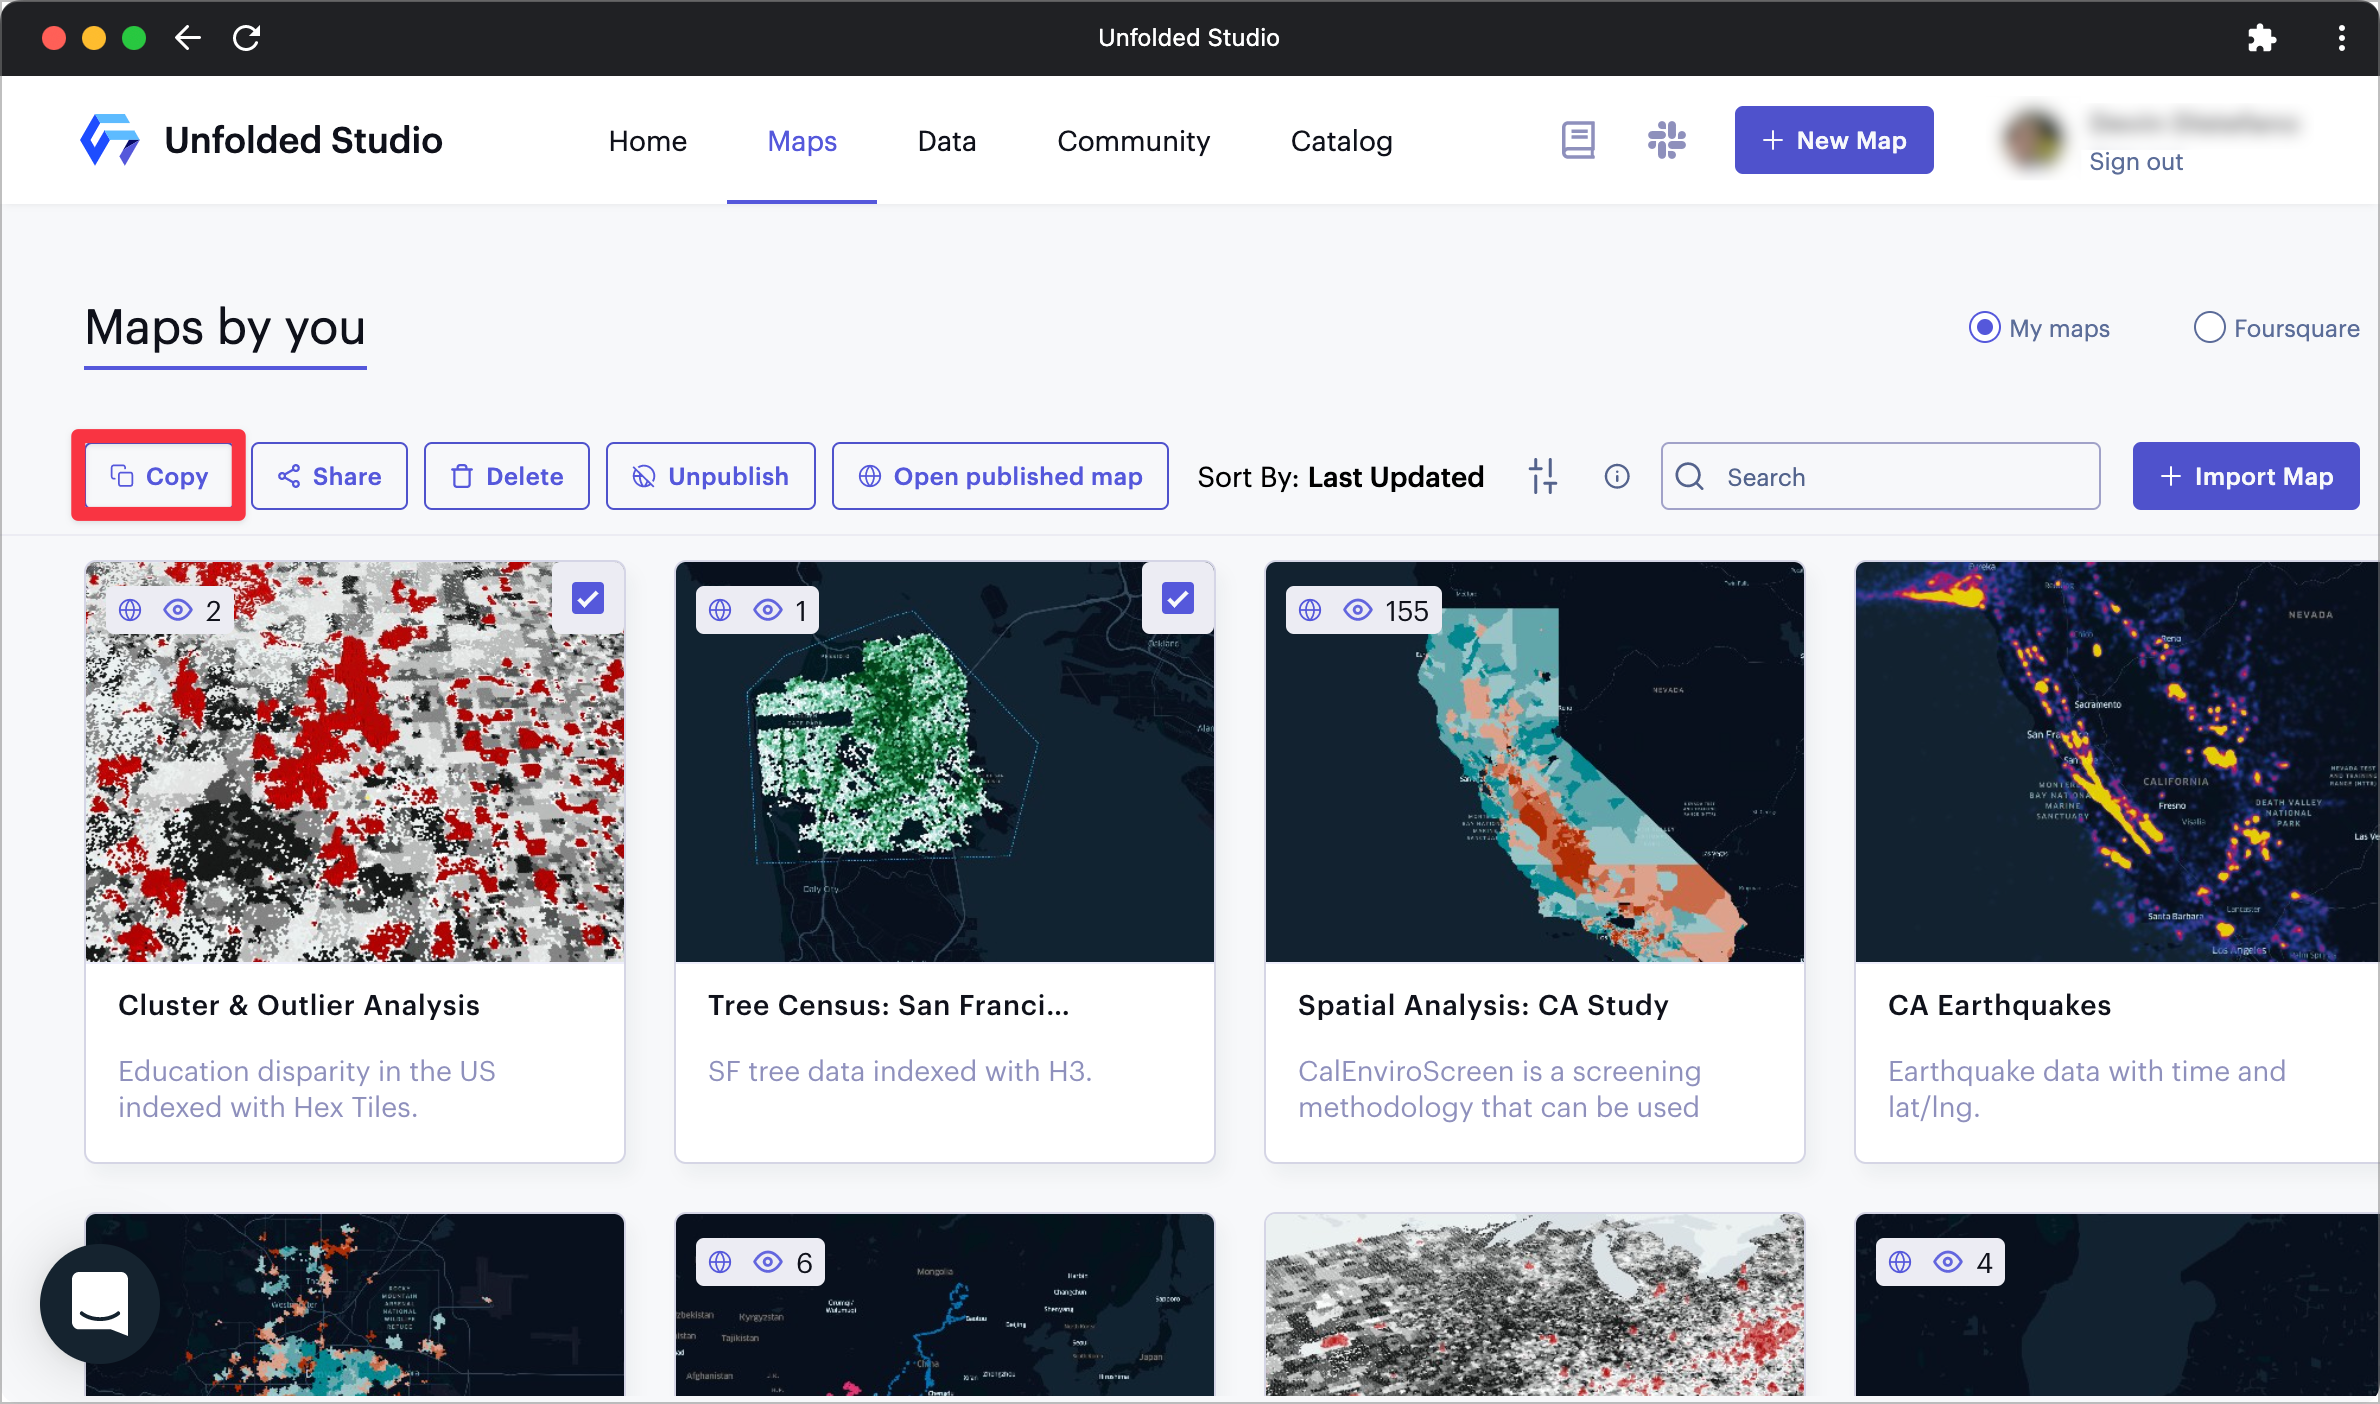Click the Sign out link
2380x1404 pixels.
tap(2135, 162)
